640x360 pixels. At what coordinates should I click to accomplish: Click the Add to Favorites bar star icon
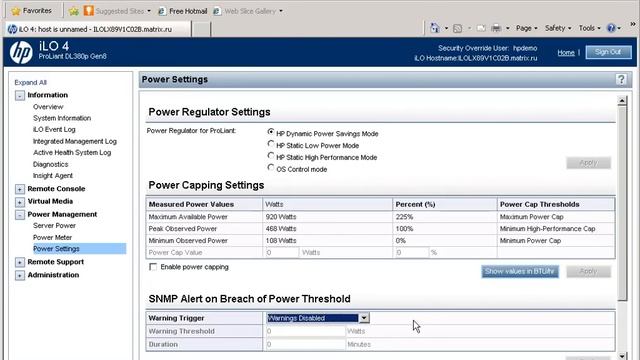pyautogui.click(x=74, y=11)
